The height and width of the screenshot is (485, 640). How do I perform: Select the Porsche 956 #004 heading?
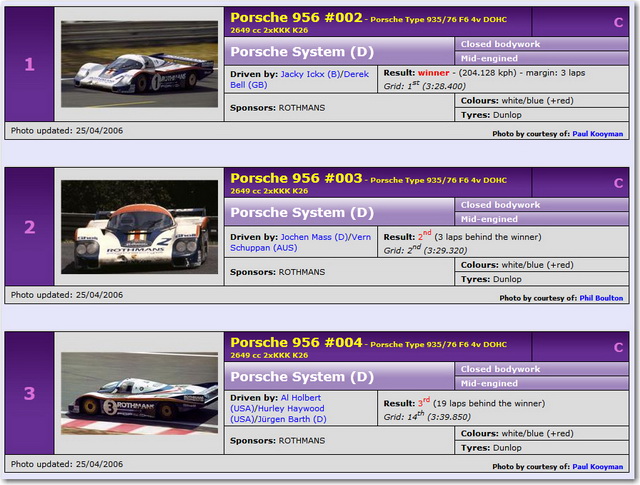click(296, 343)
